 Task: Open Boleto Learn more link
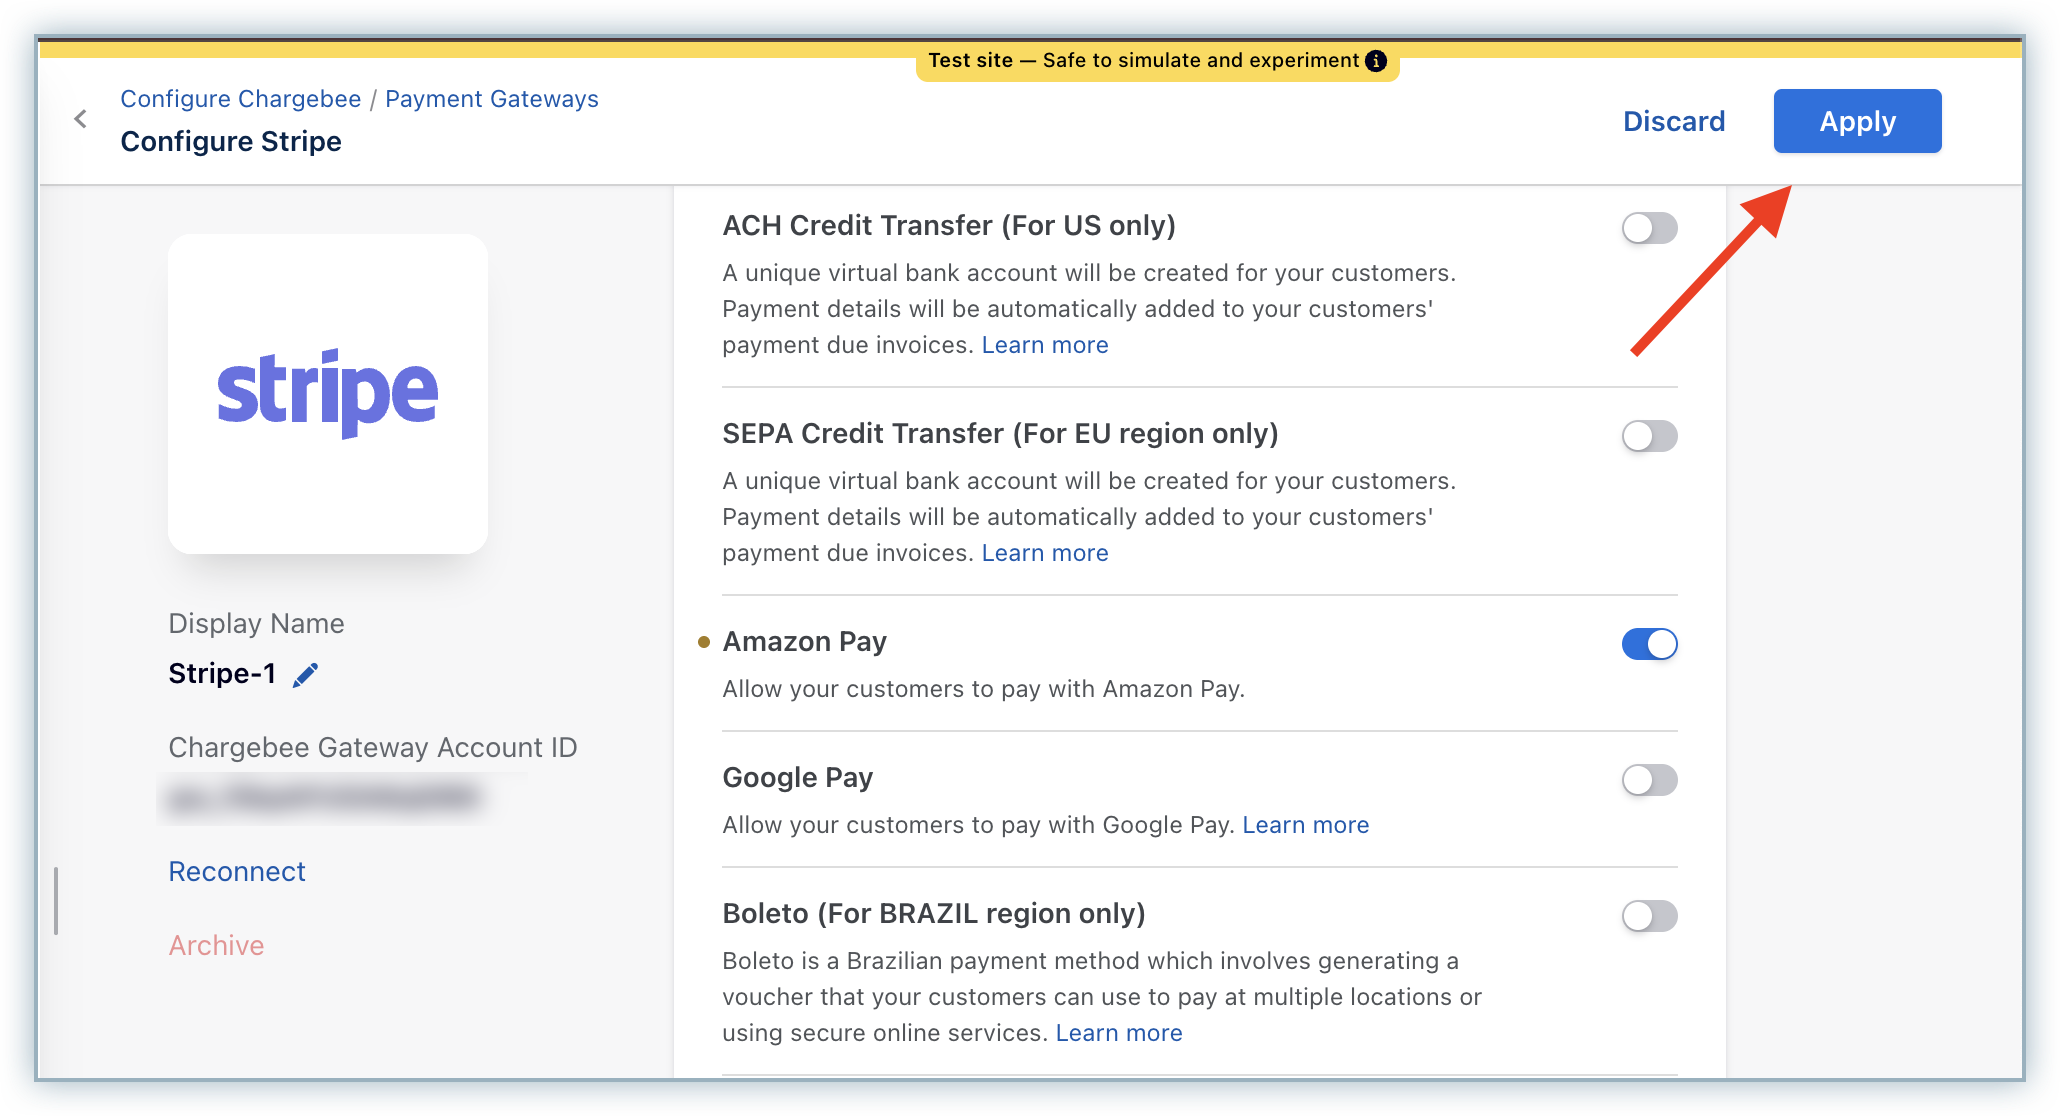tap(1119, 1033)
